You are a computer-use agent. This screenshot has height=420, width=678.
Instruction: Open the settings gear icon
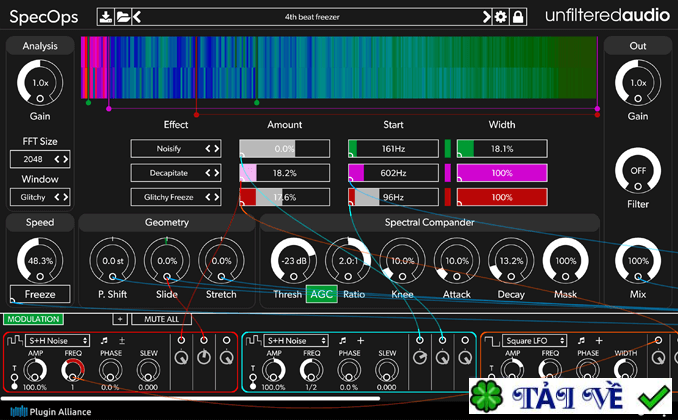pyautogui.click(x=502, y=16)
